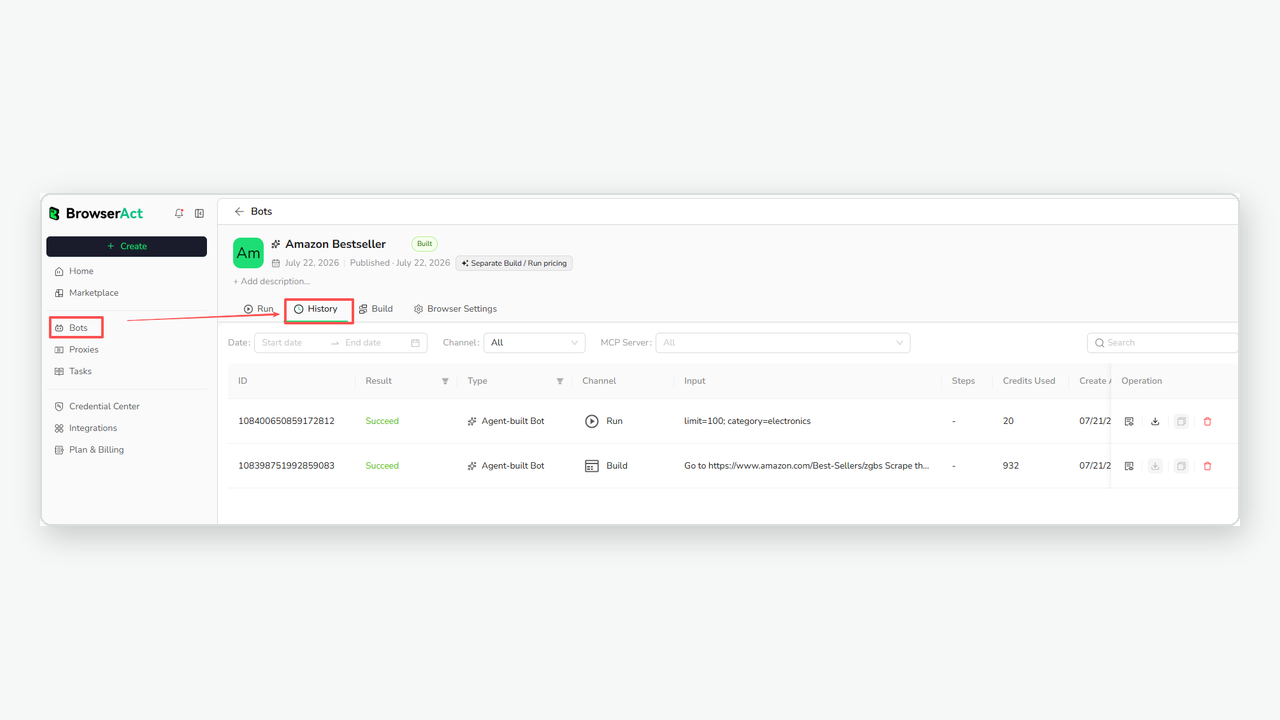
Task: Go back using the arrow beside Bots
Action: click(x=239, y=212)
